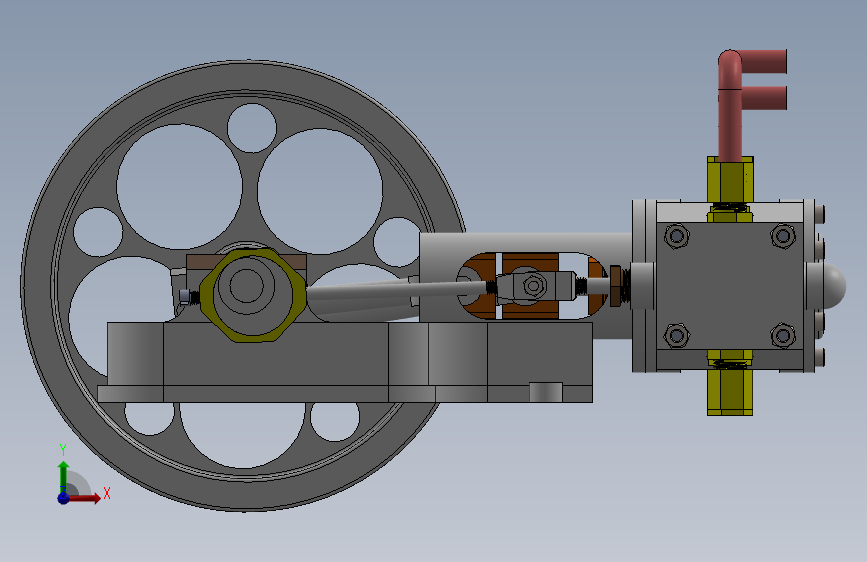Select the square cylinder cover plate face

(x=730, y=286)
